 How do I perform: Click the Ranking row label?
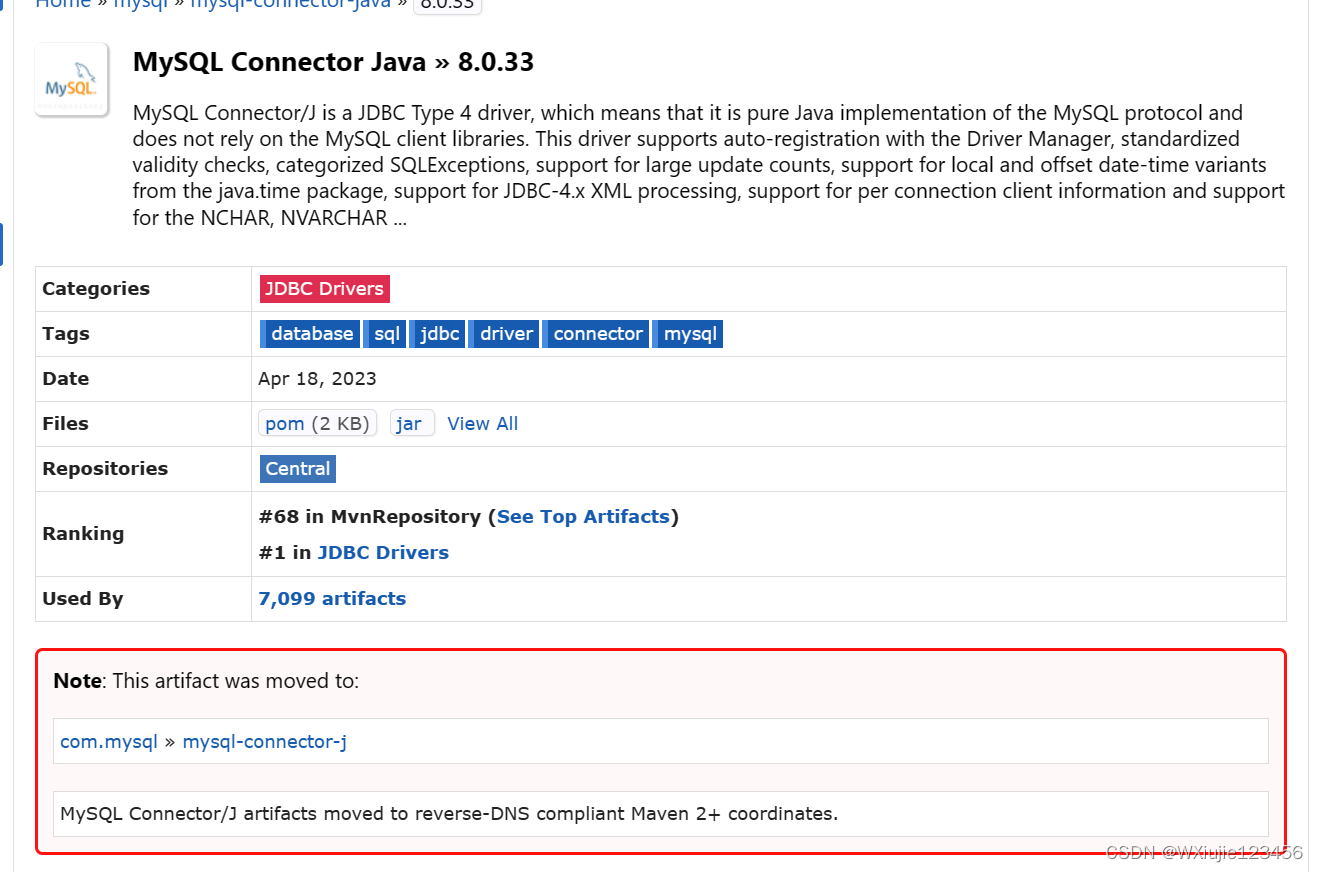tap(83, 534)
